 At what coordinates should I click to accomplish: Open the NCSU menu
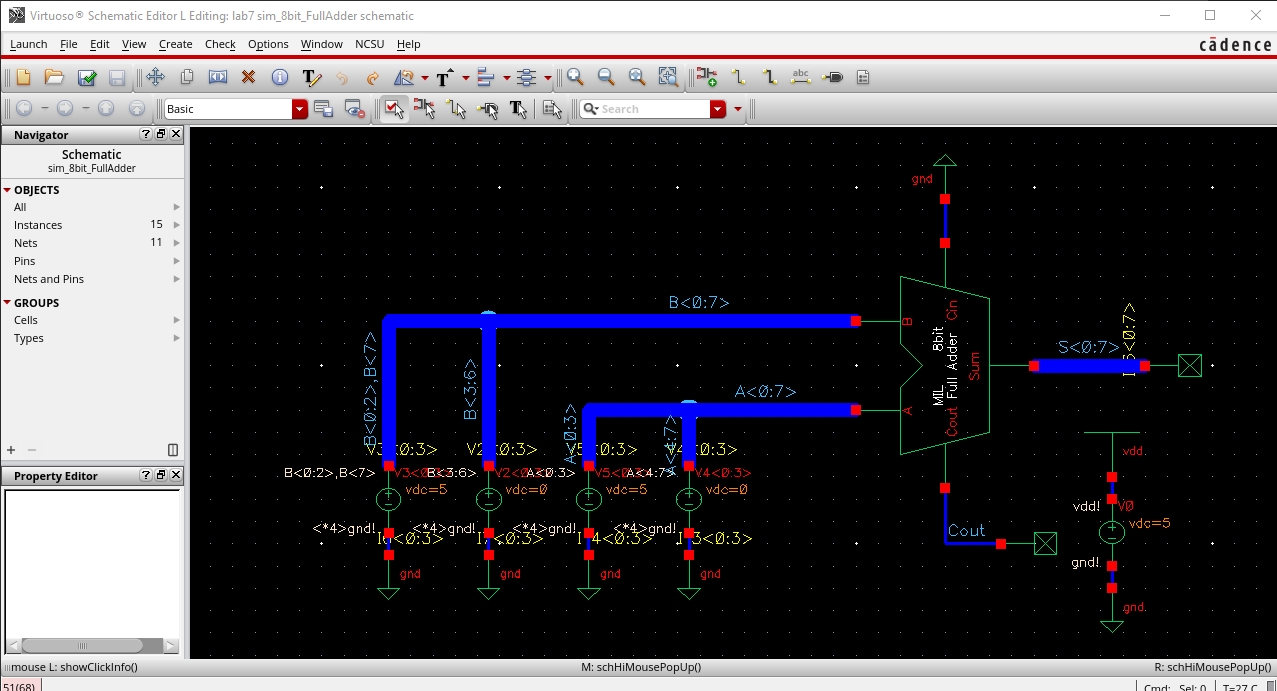369,44
